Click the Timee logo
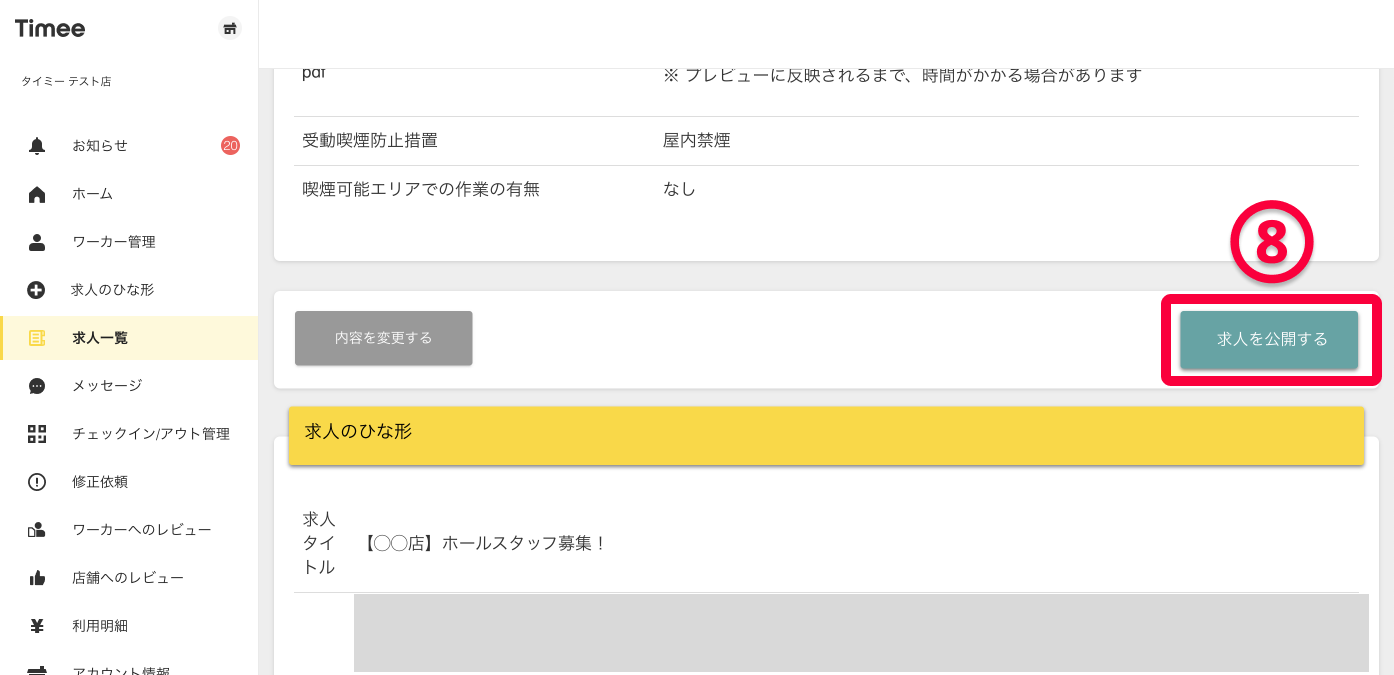1394x675 pixels. click(50, 29)
